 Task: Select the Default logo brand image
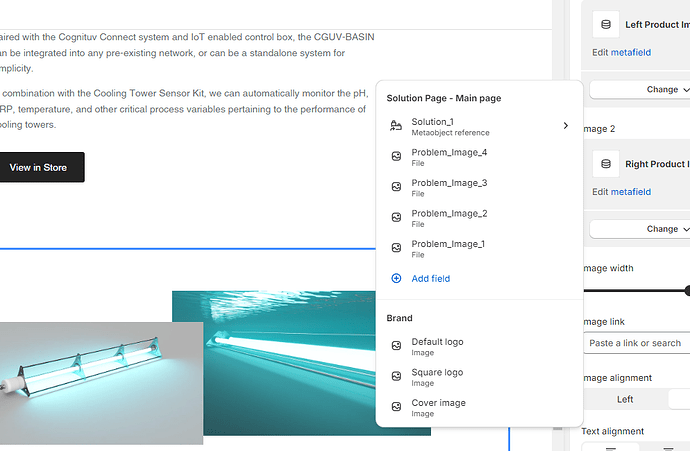point(480,346)
